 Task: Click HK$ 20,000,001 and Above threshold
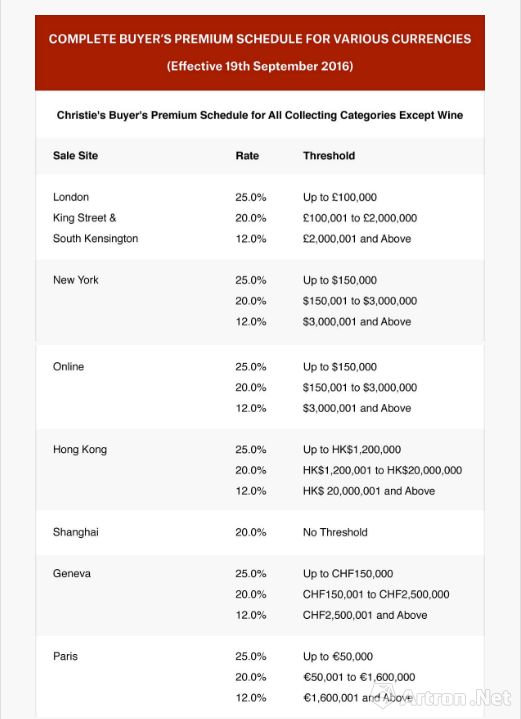click(x=369, y=491)
